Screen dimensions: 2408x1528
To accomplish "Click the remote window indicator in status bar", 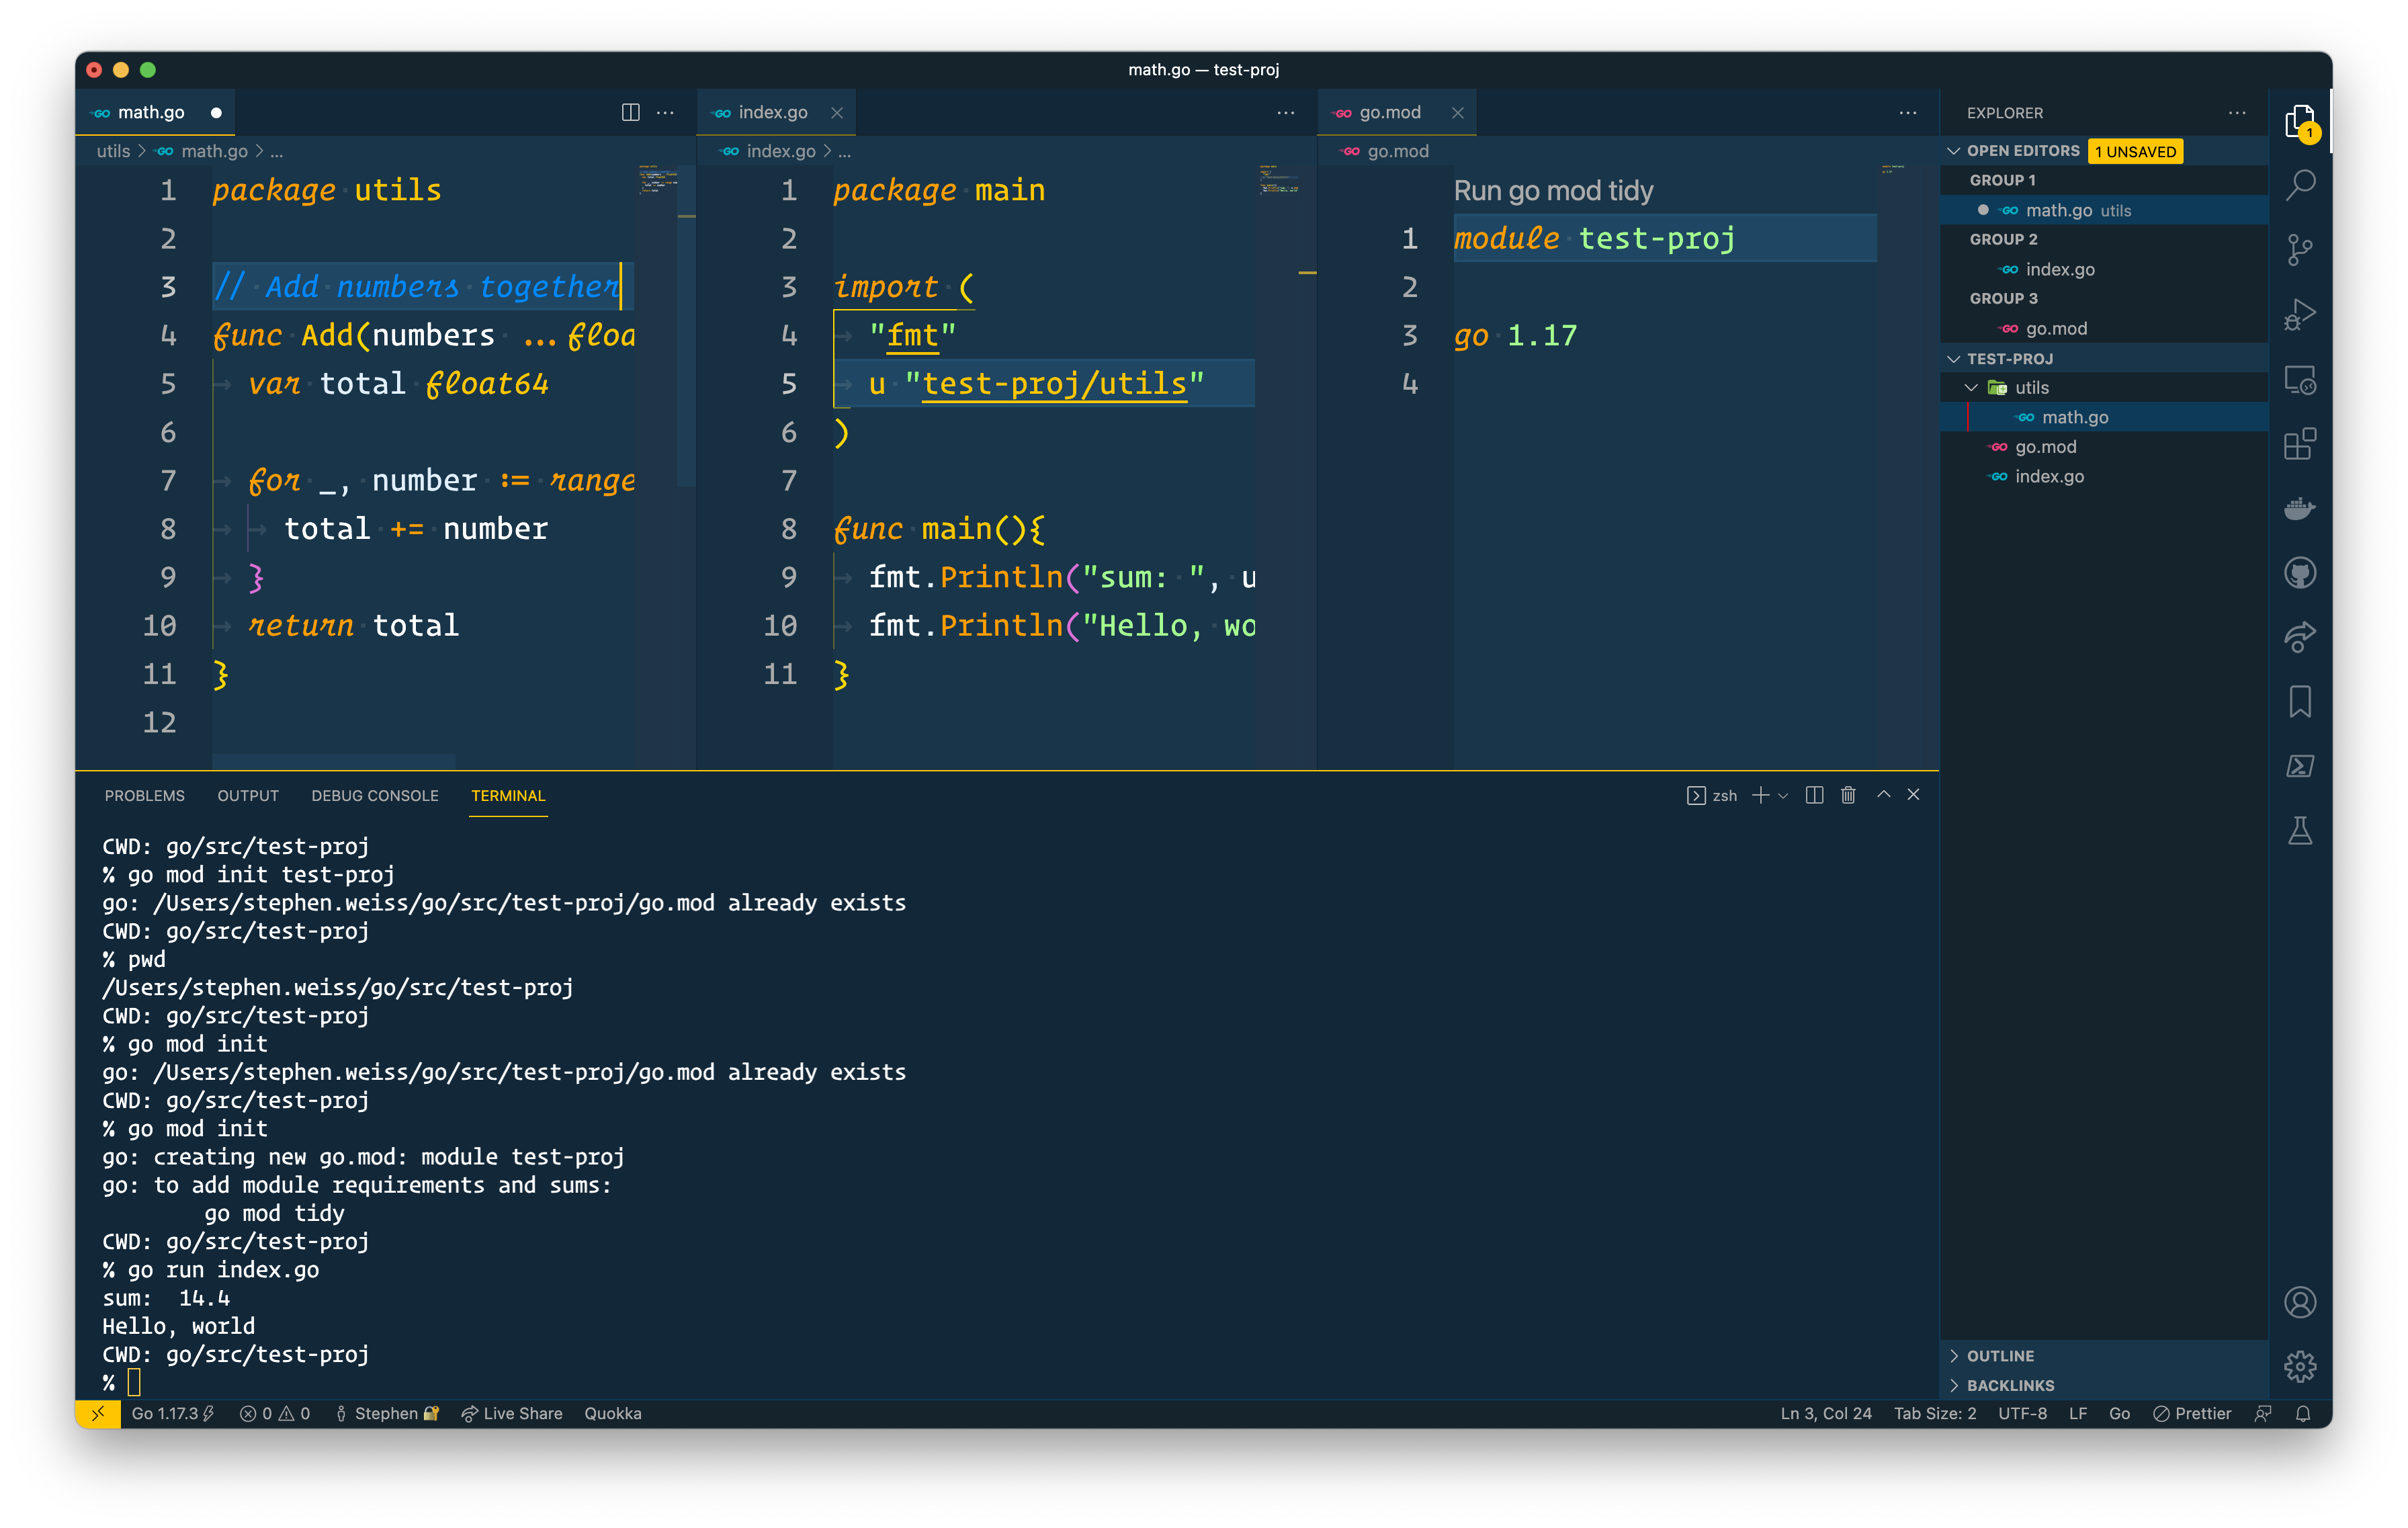I will tap(98, 1413).
